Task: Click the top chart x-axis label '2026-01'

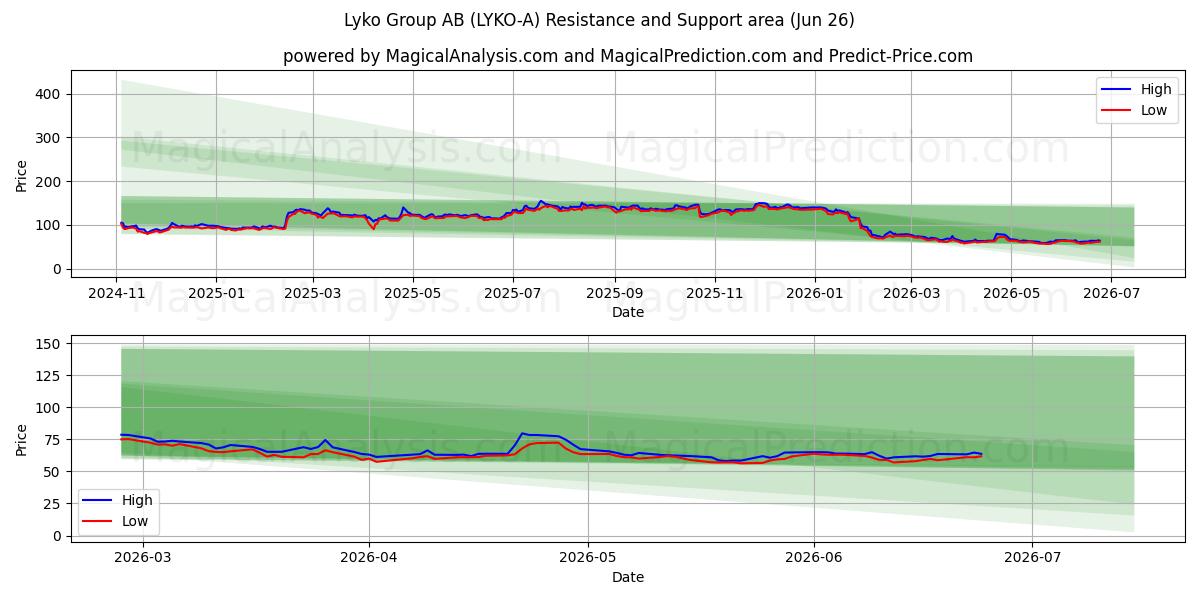Action: coord(814,293)
